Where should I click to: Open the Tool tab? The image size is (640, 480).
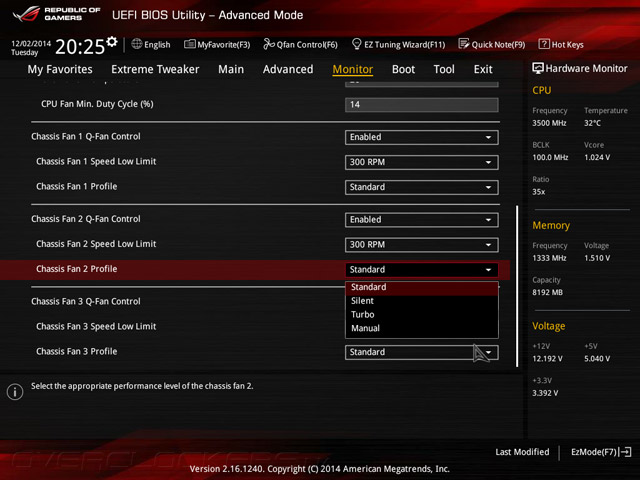pyautogui.click(x=444, y=69)
